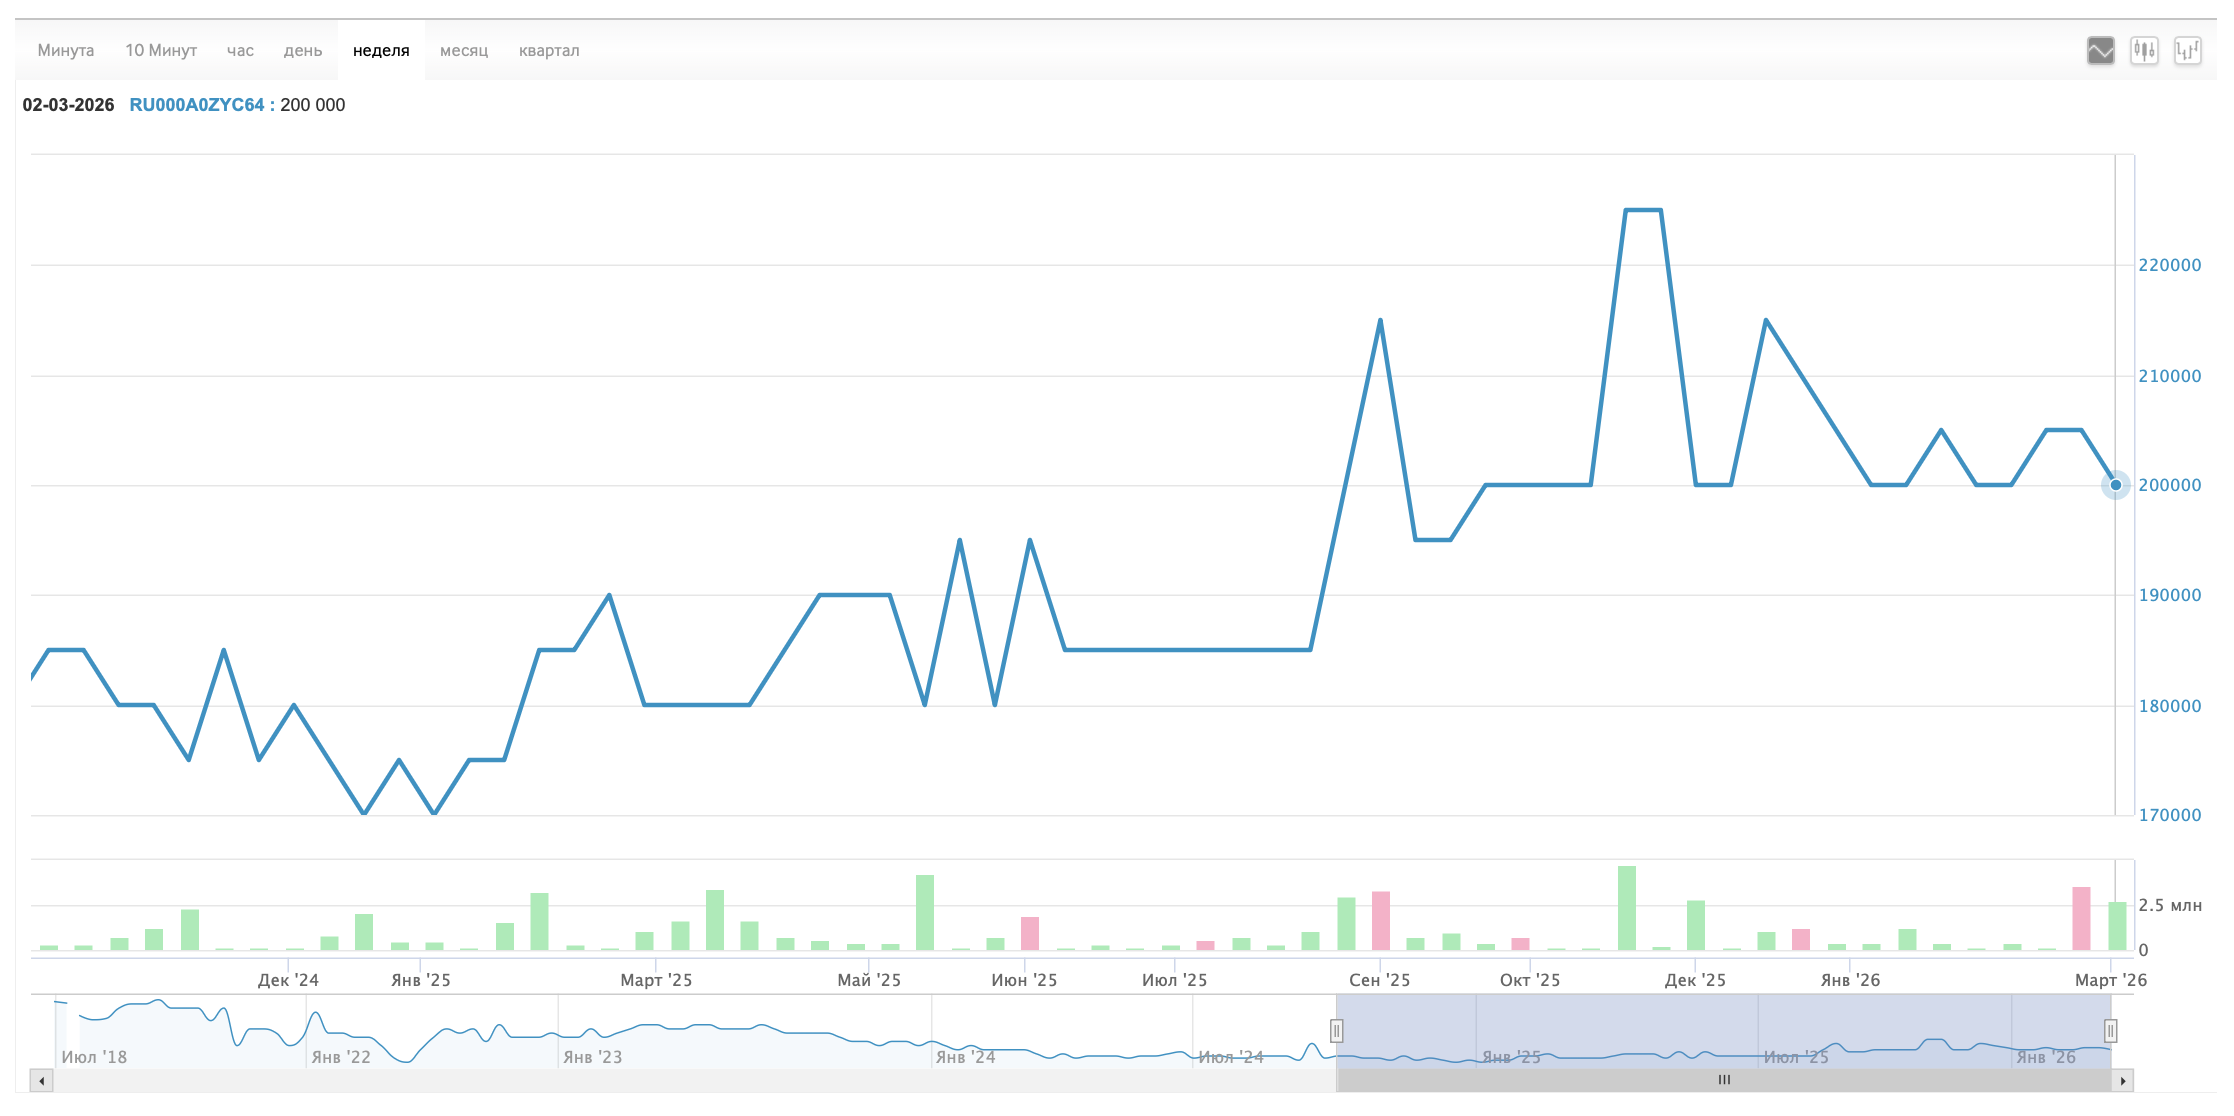Click the highlighted last data point marker
Image resolution: width=2234 pixels, height=1116 pixels.
click(2115, 485)
